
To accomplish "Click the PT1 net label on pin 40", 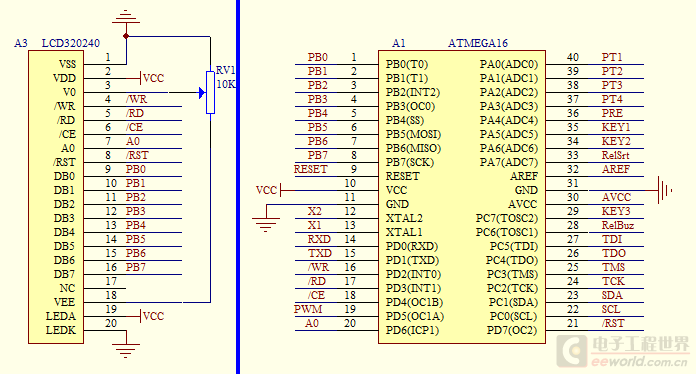I will point(612,57).
